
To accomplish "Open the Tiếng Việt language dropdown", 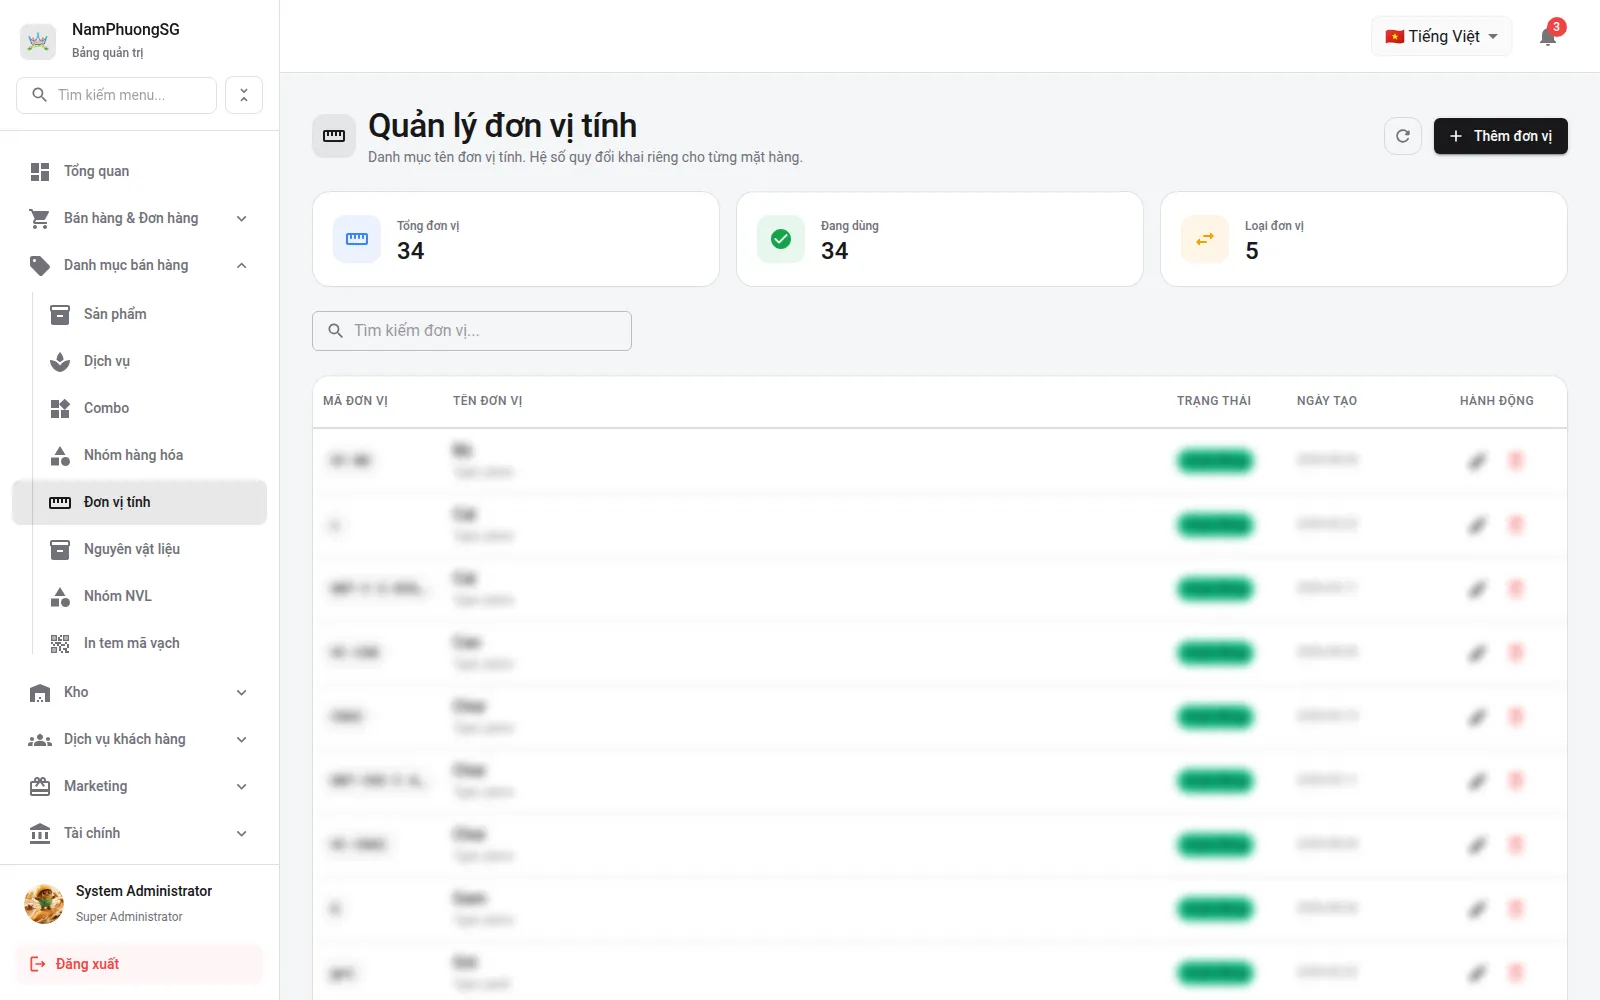I will 1441,36.
